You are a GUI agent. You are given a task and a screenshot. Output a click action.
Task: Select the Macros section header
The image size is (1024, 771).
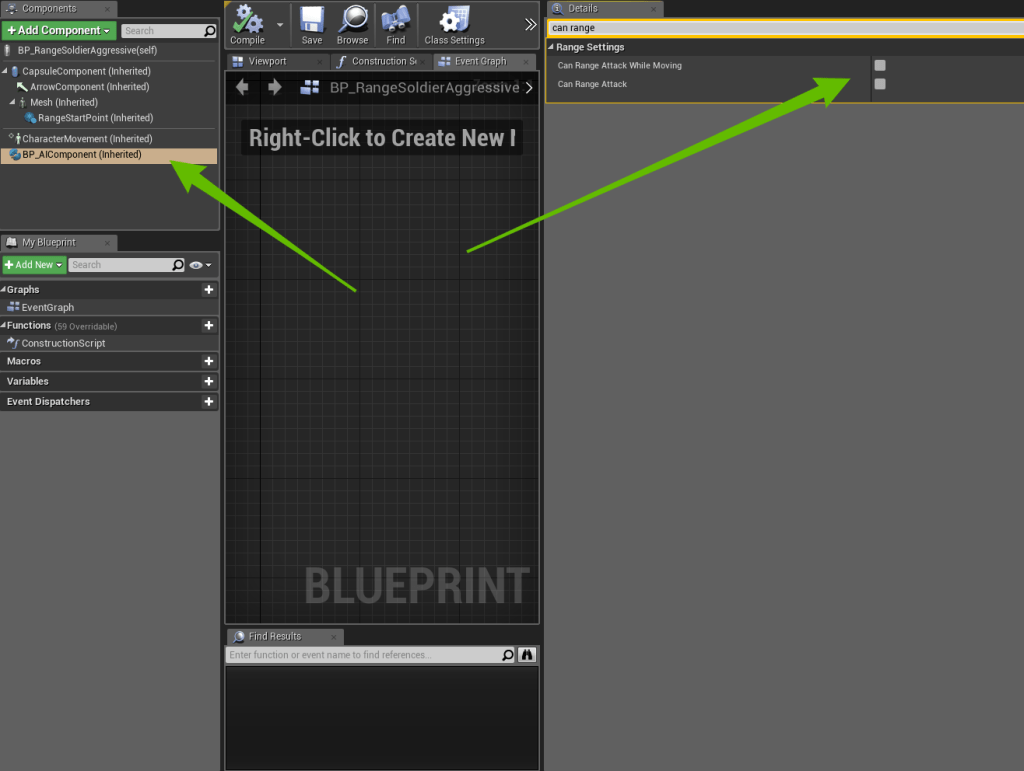(x=24, y=361)
